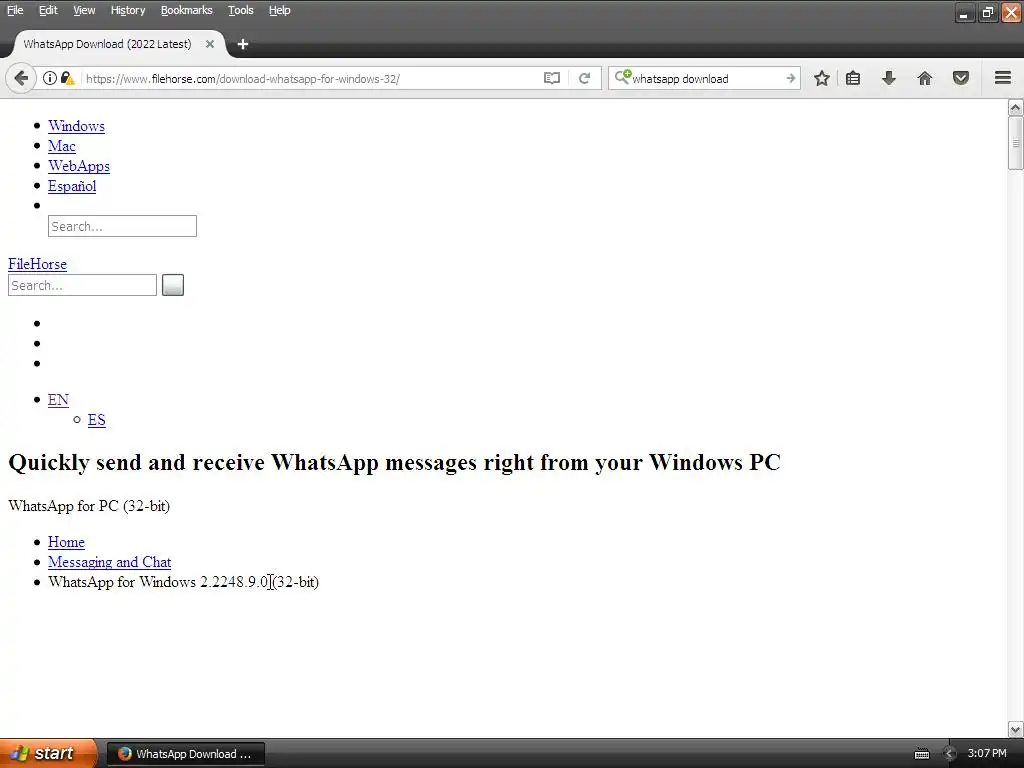This screenshot has width=1024, height=768.
Task: Open the Help menu
Action: click(280, 10)
